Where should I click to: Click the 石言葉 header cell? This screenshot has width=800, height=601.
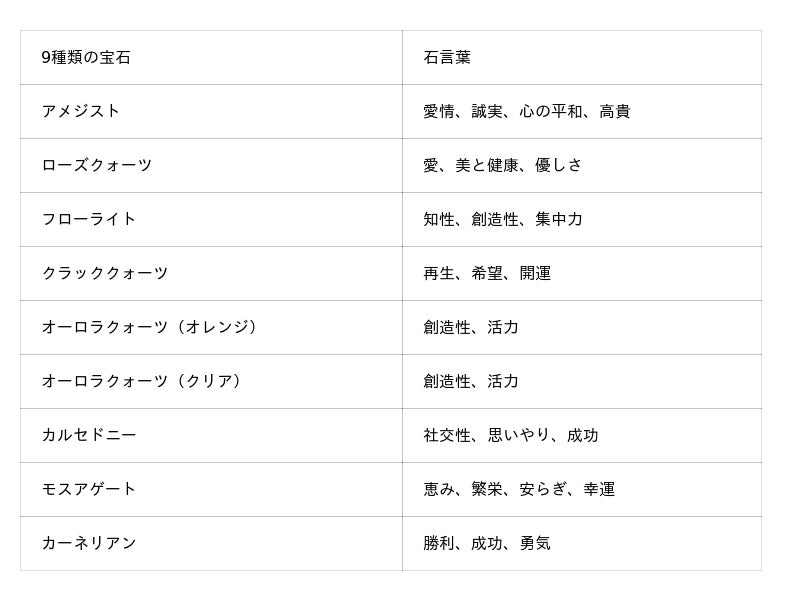click(447, 58)
